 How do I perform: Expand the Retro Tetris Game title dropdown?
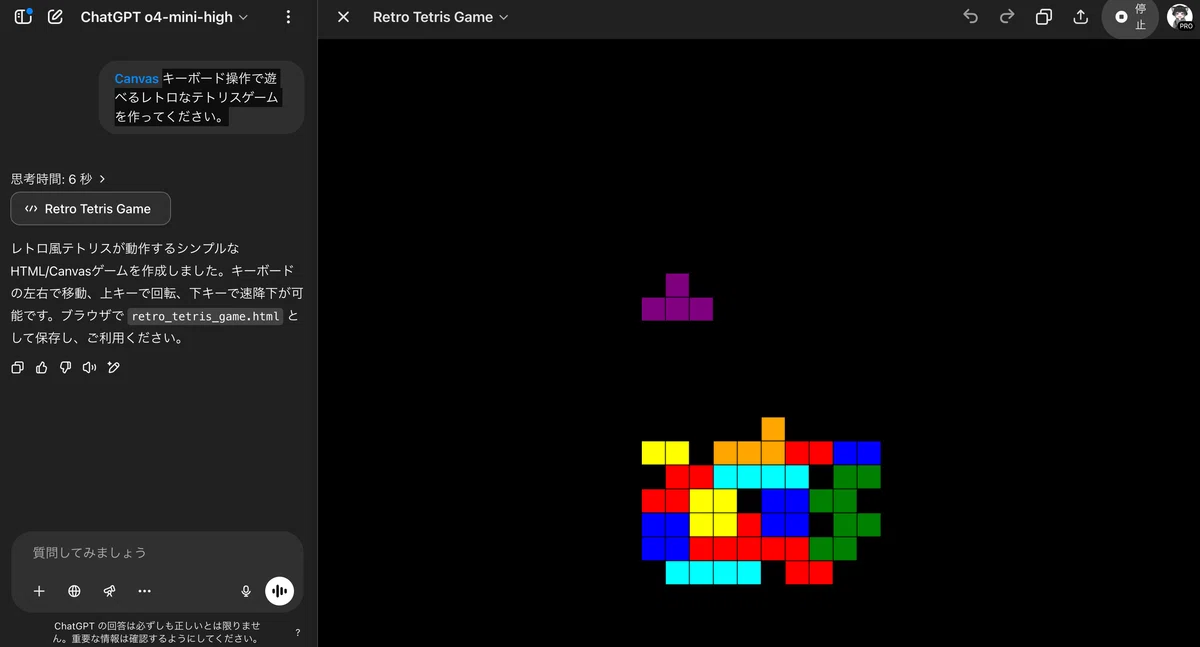click(x=440, y=17)
